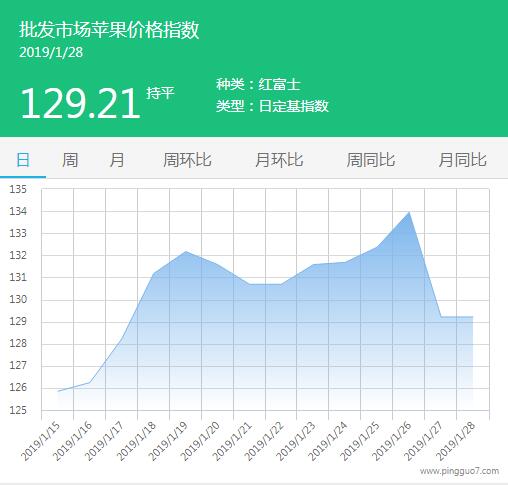Click the 种类：红富士 label
508x485 pixels.
pos(258,84)
